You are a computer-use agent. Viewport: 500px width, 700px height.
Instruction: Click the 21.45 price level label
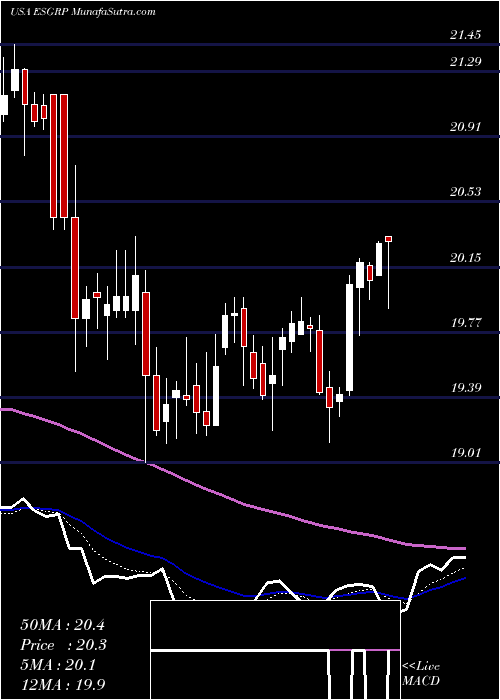466,34
